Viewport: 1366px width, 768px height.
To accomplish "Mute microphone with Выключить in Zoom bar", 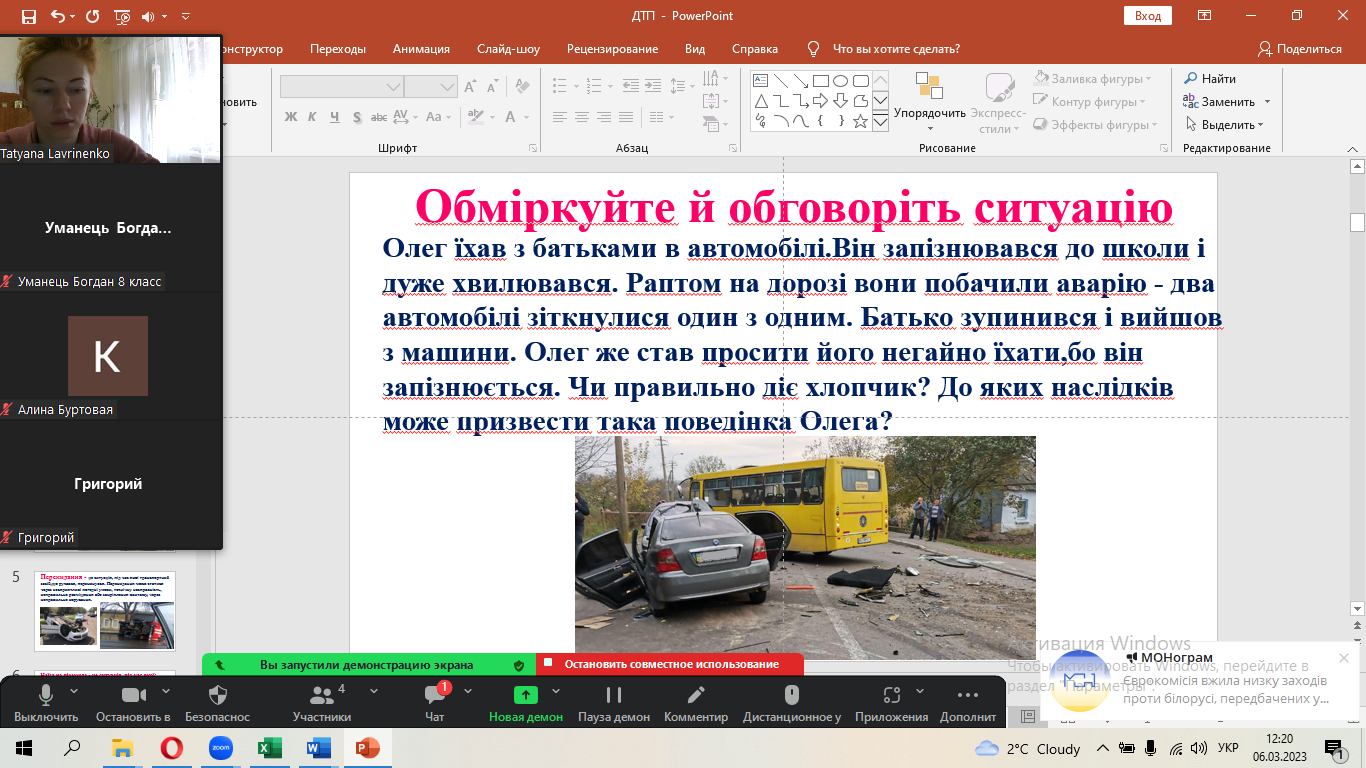I will point(46,704).
